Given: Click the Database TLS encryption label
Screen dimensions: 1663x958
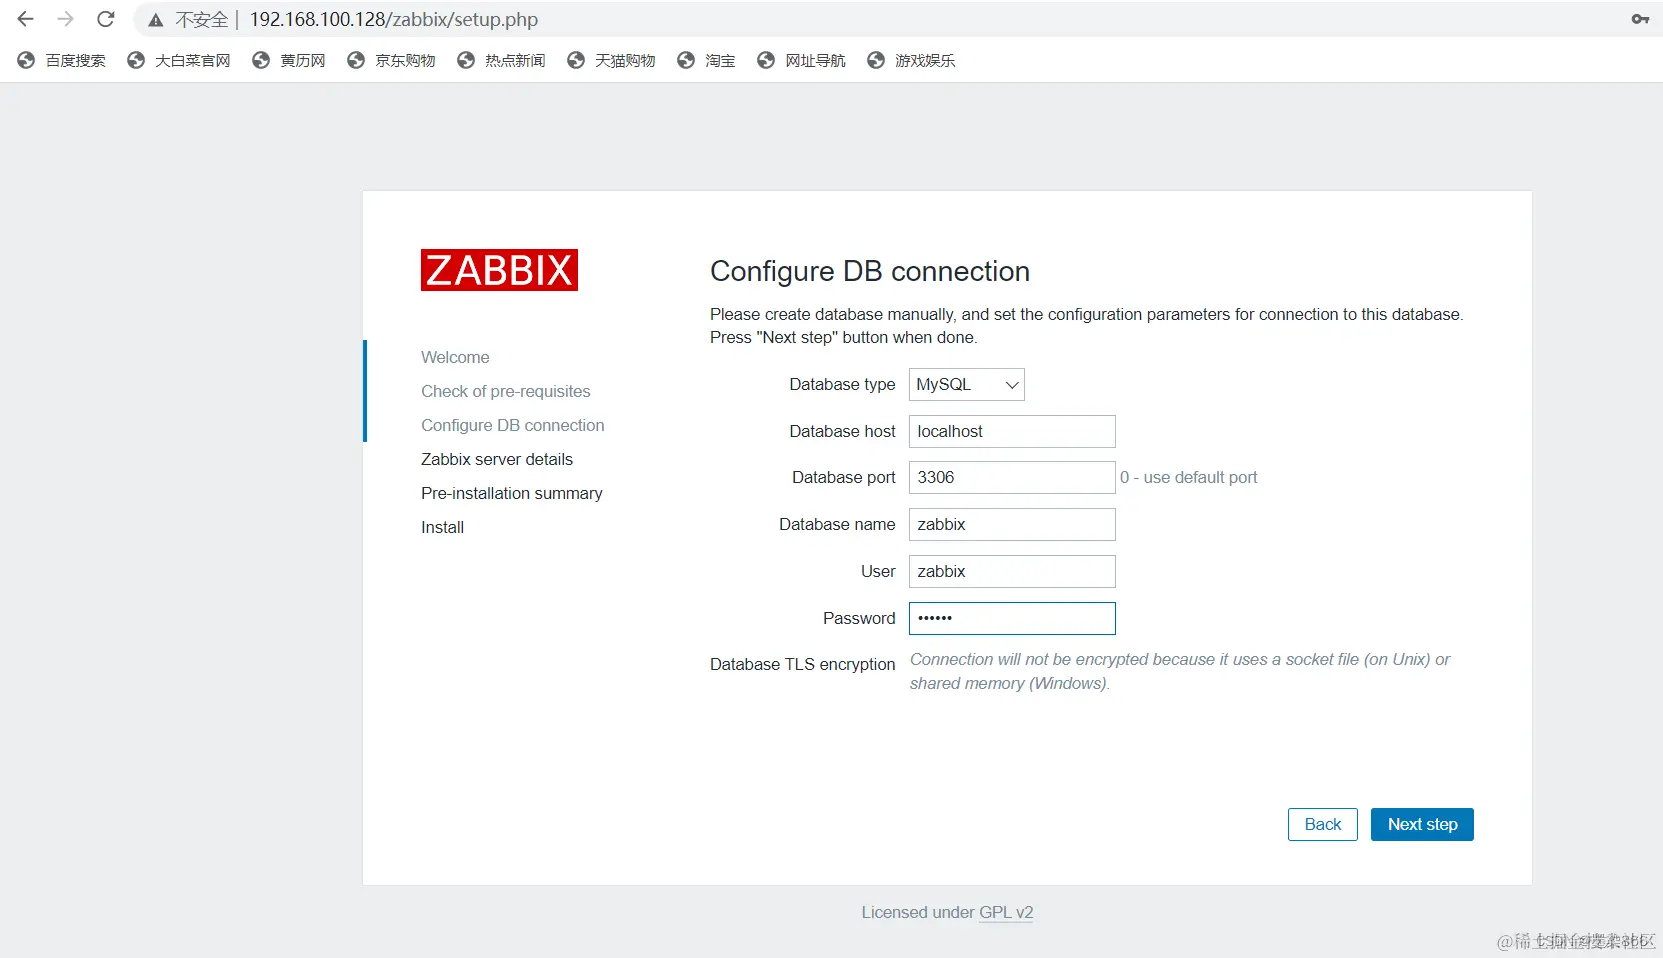Looking at the screenshot, I should (802, 664).
